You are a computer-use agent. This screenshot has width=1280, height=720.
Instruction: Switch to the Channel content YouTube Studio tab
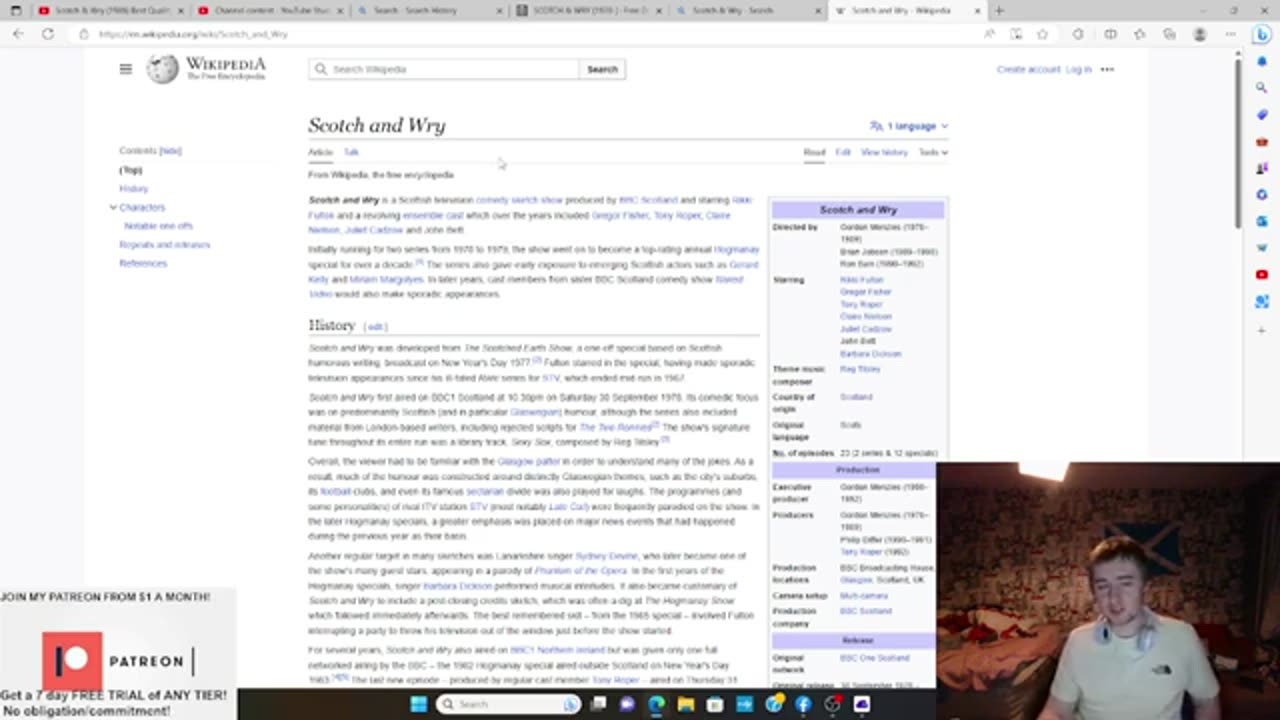(269, 11)
